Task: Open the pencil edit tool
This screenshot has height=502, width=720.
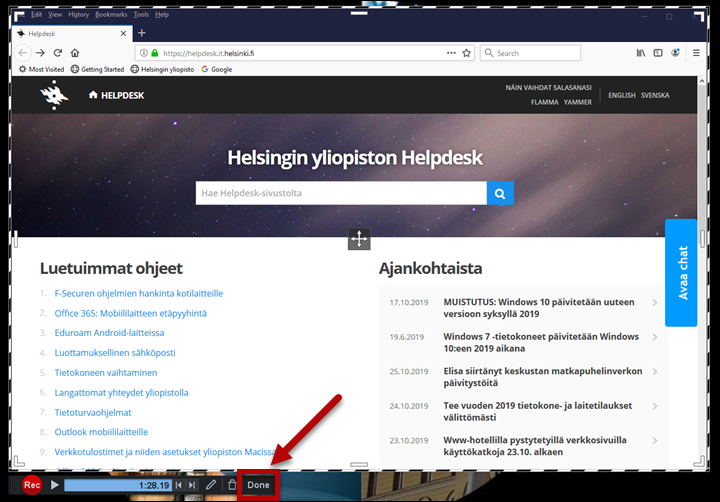Action: tap(211, 485)
